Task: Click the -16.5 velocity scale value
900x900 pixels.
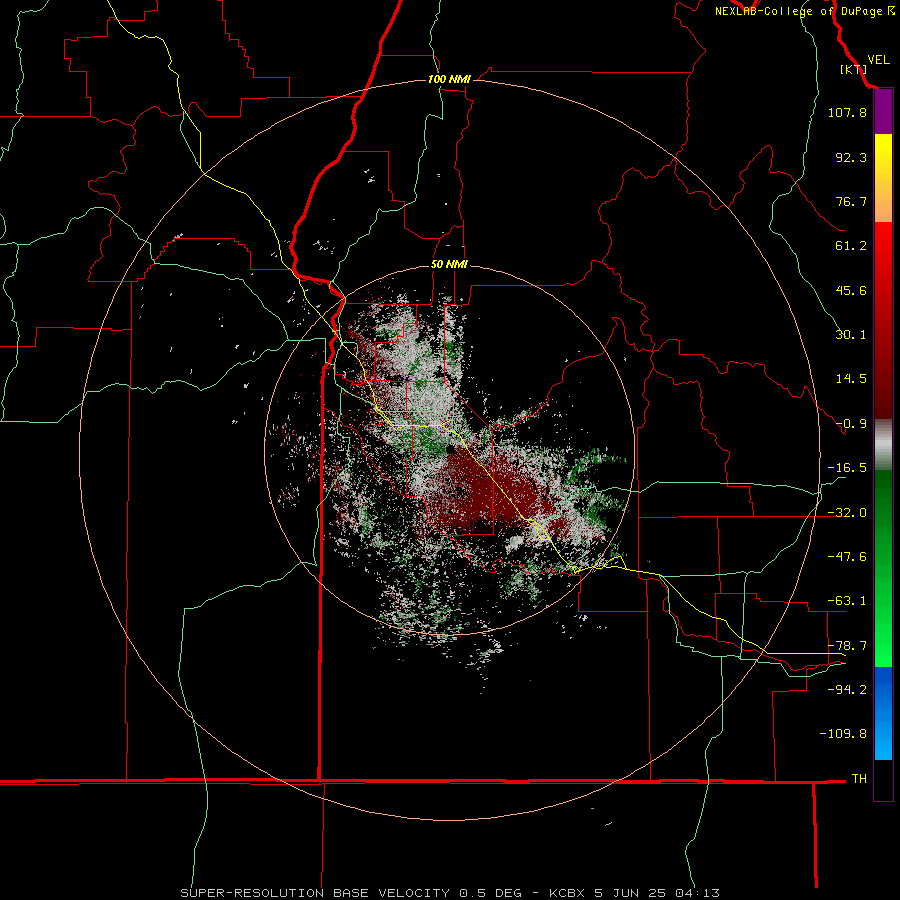Action: click(847, 468)
